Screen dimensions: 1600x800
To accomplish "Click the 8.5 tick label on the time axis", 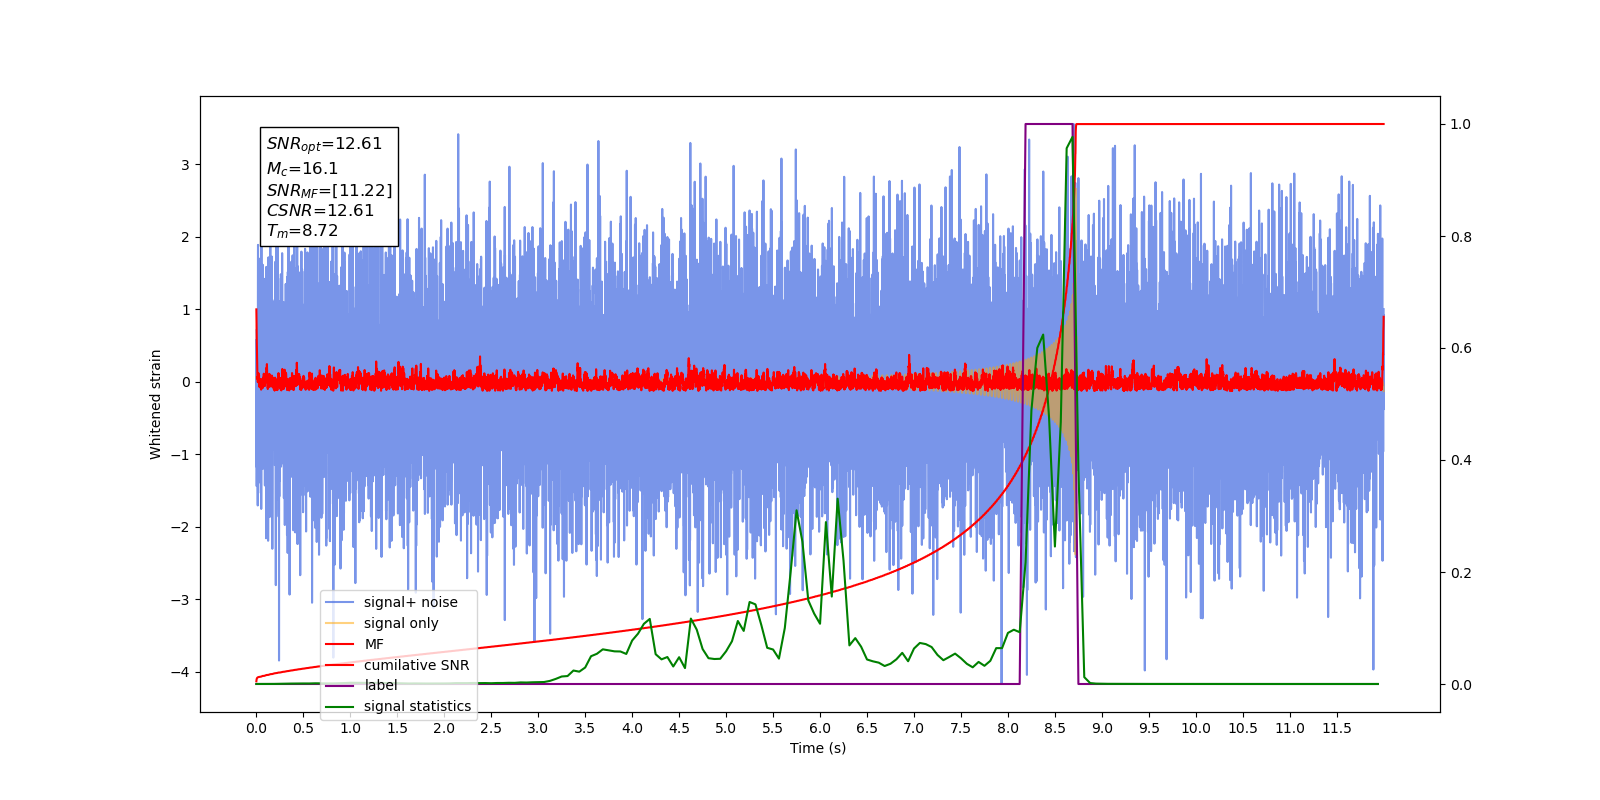I will click(x=1055, y=728).
